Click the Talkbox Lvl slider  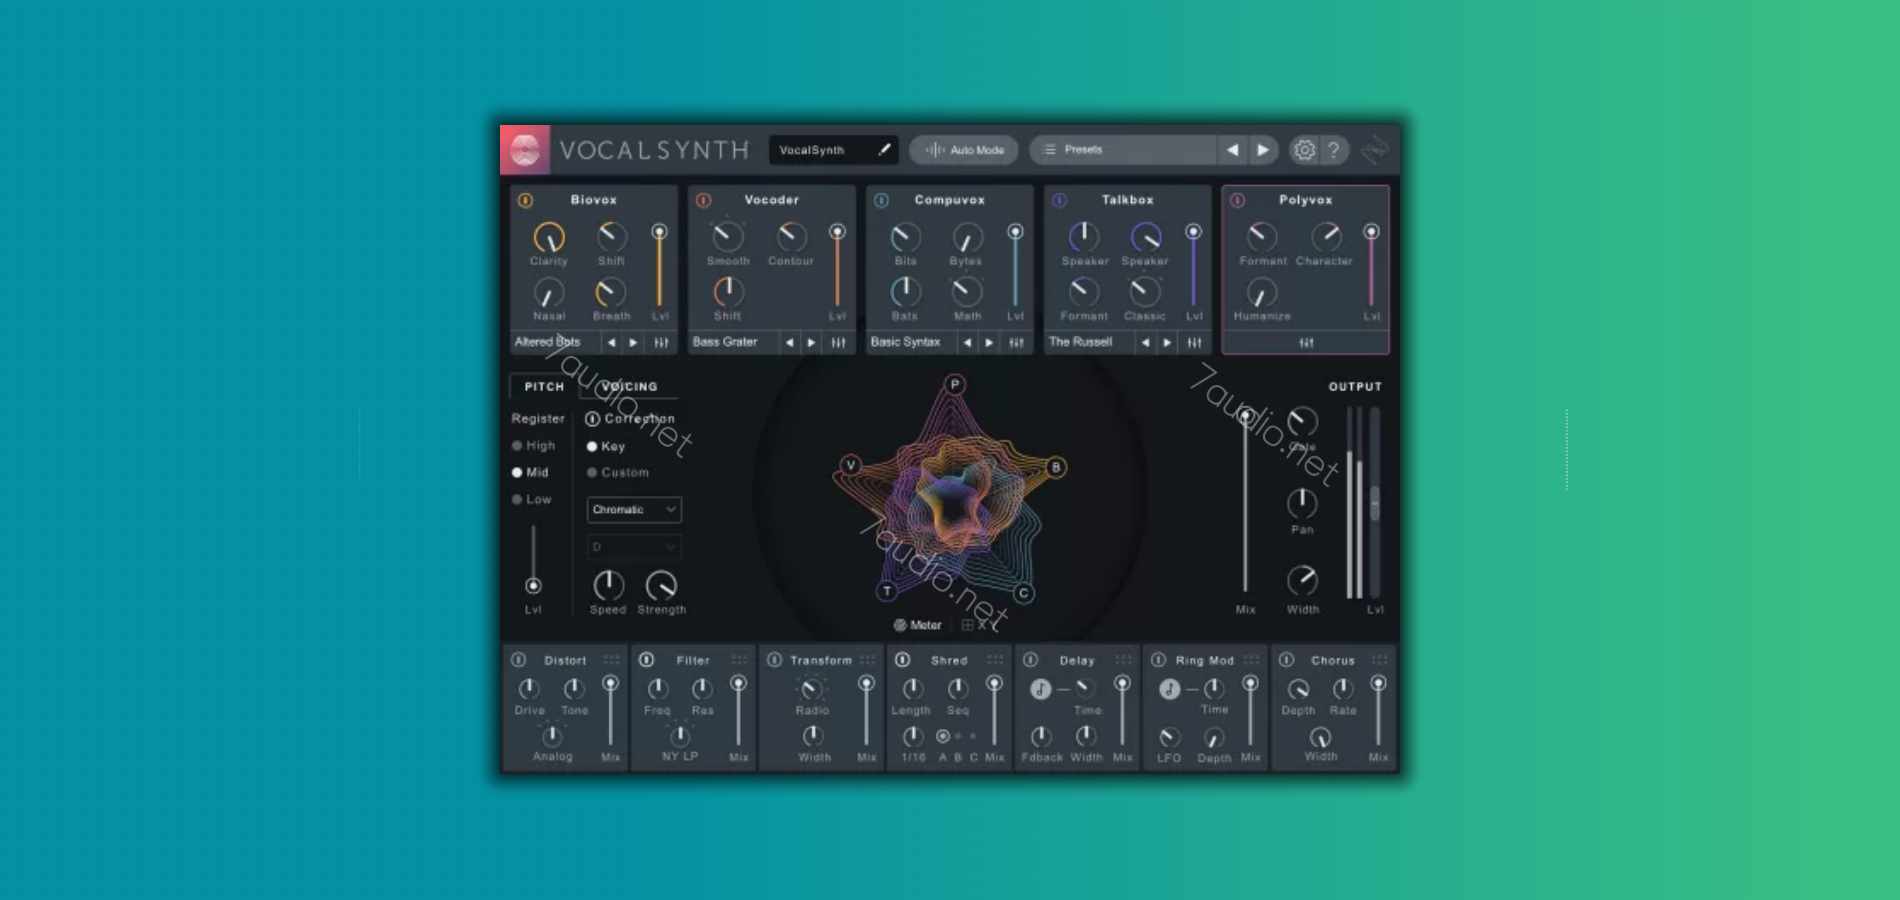tap(1193, 265)
